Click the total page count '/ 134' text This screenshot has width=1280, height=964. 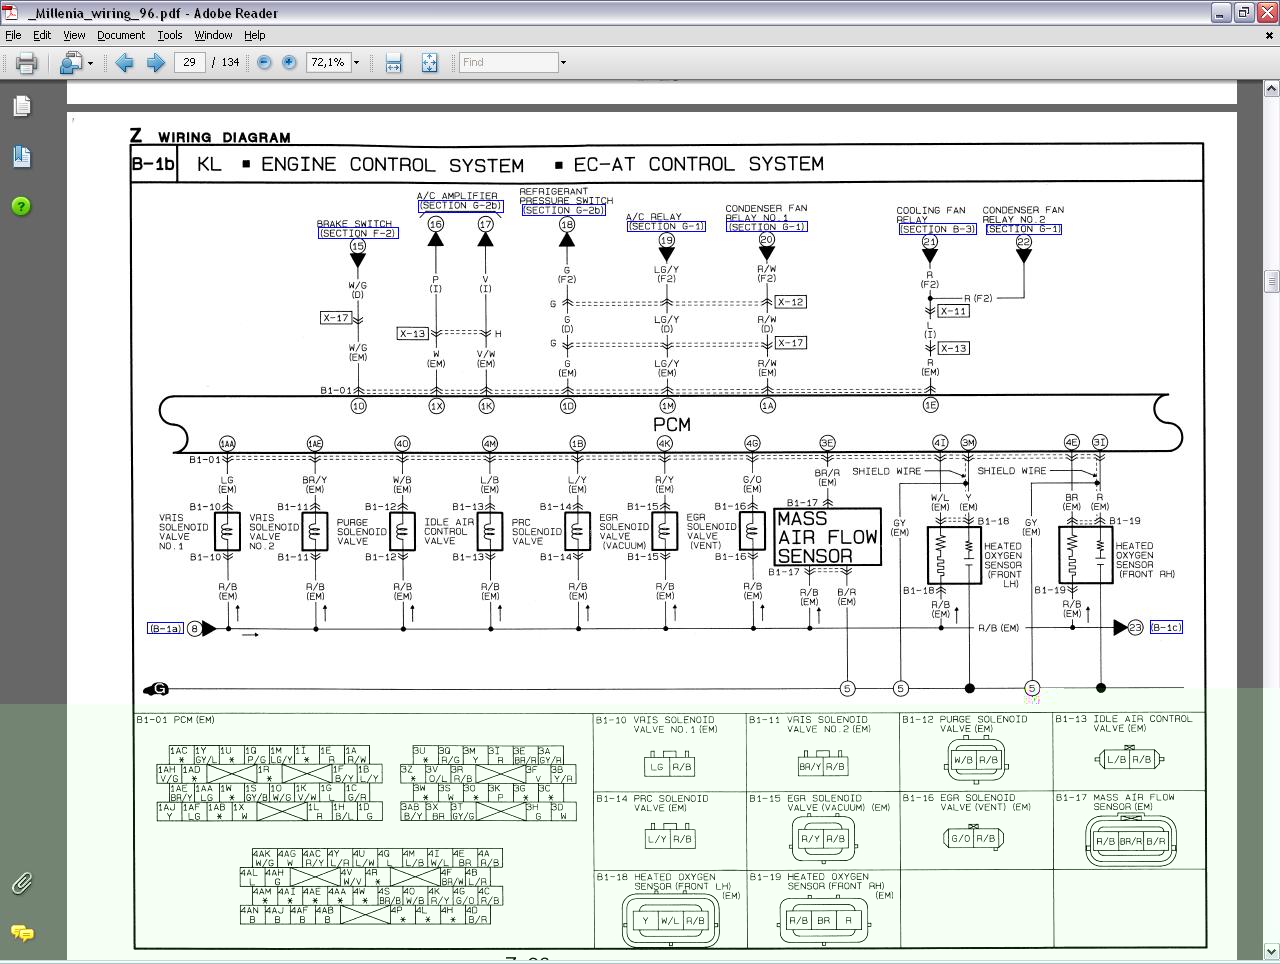point(226,62)
